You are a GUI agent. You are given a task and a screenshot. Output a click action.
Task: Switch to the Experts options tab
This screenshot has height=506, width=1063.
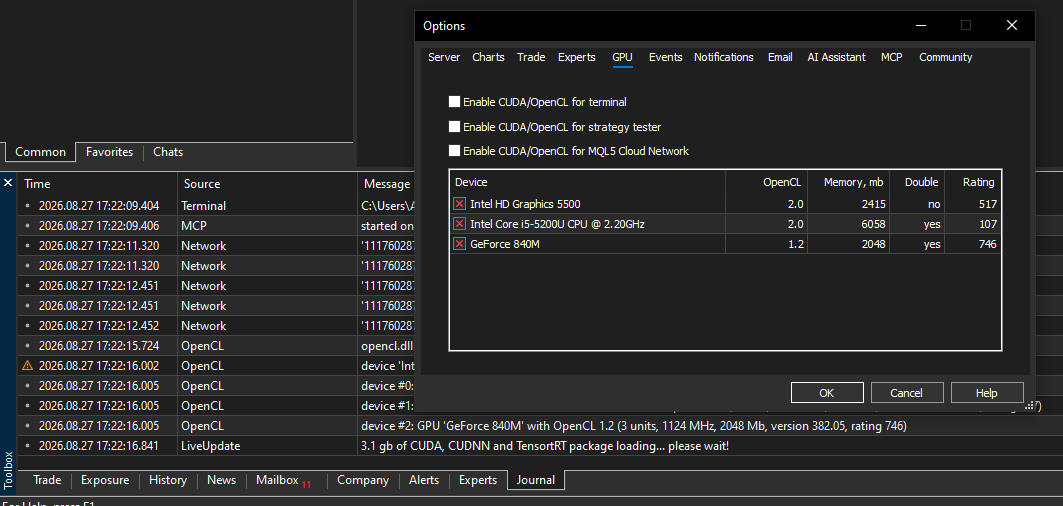point(576,57)
